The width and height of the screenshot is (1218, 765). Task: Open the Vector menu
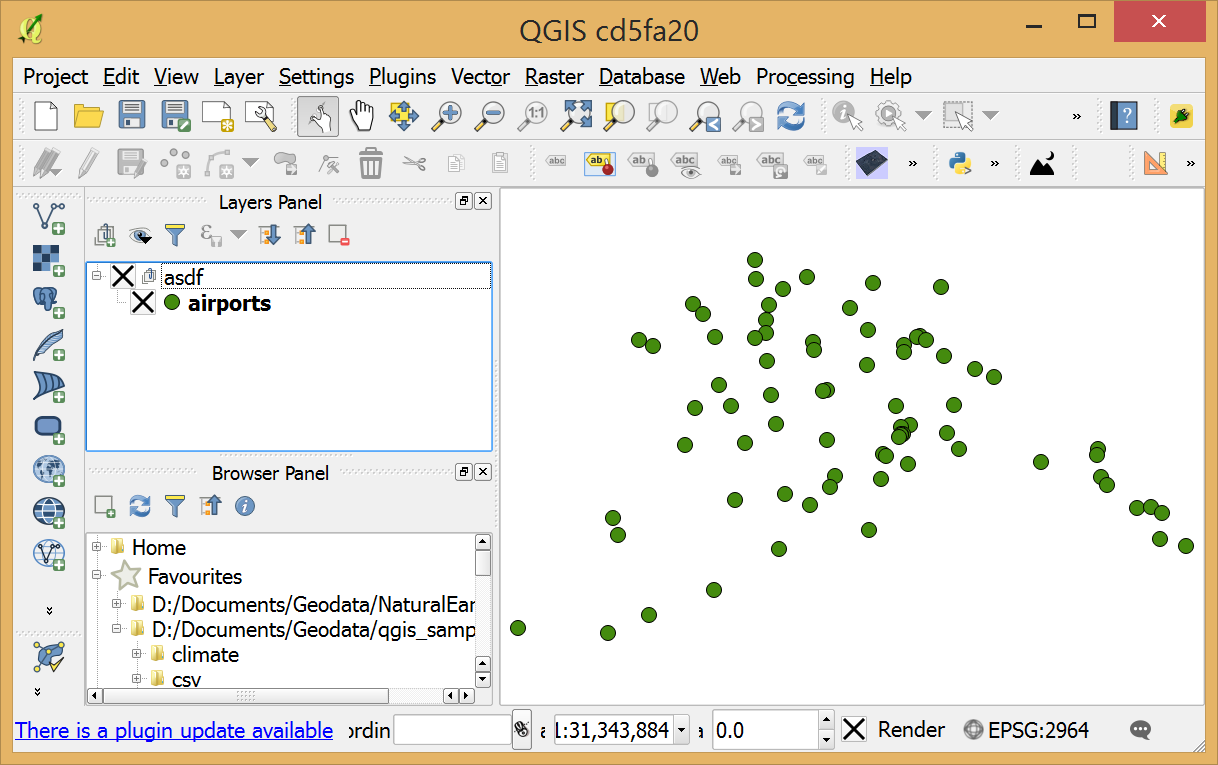pos(480,77)
